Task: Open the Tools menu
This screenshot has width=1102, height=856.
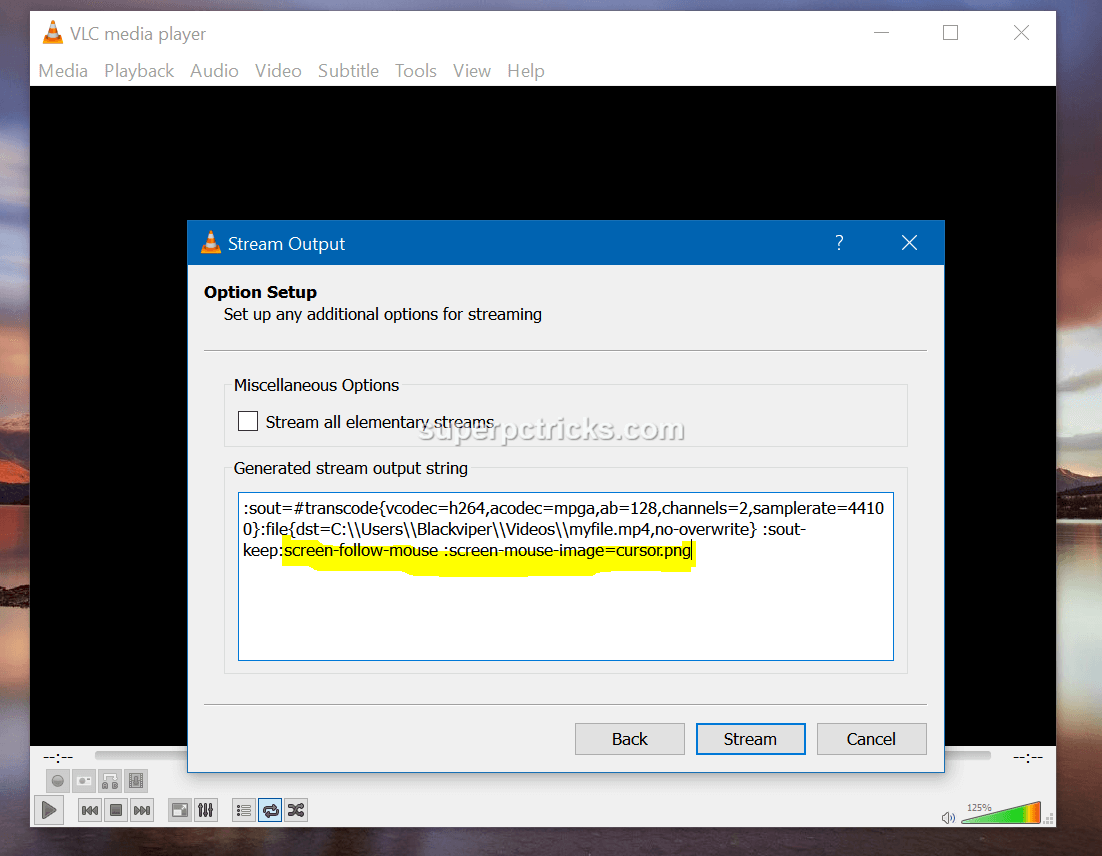Action: (x=415, y=70)
